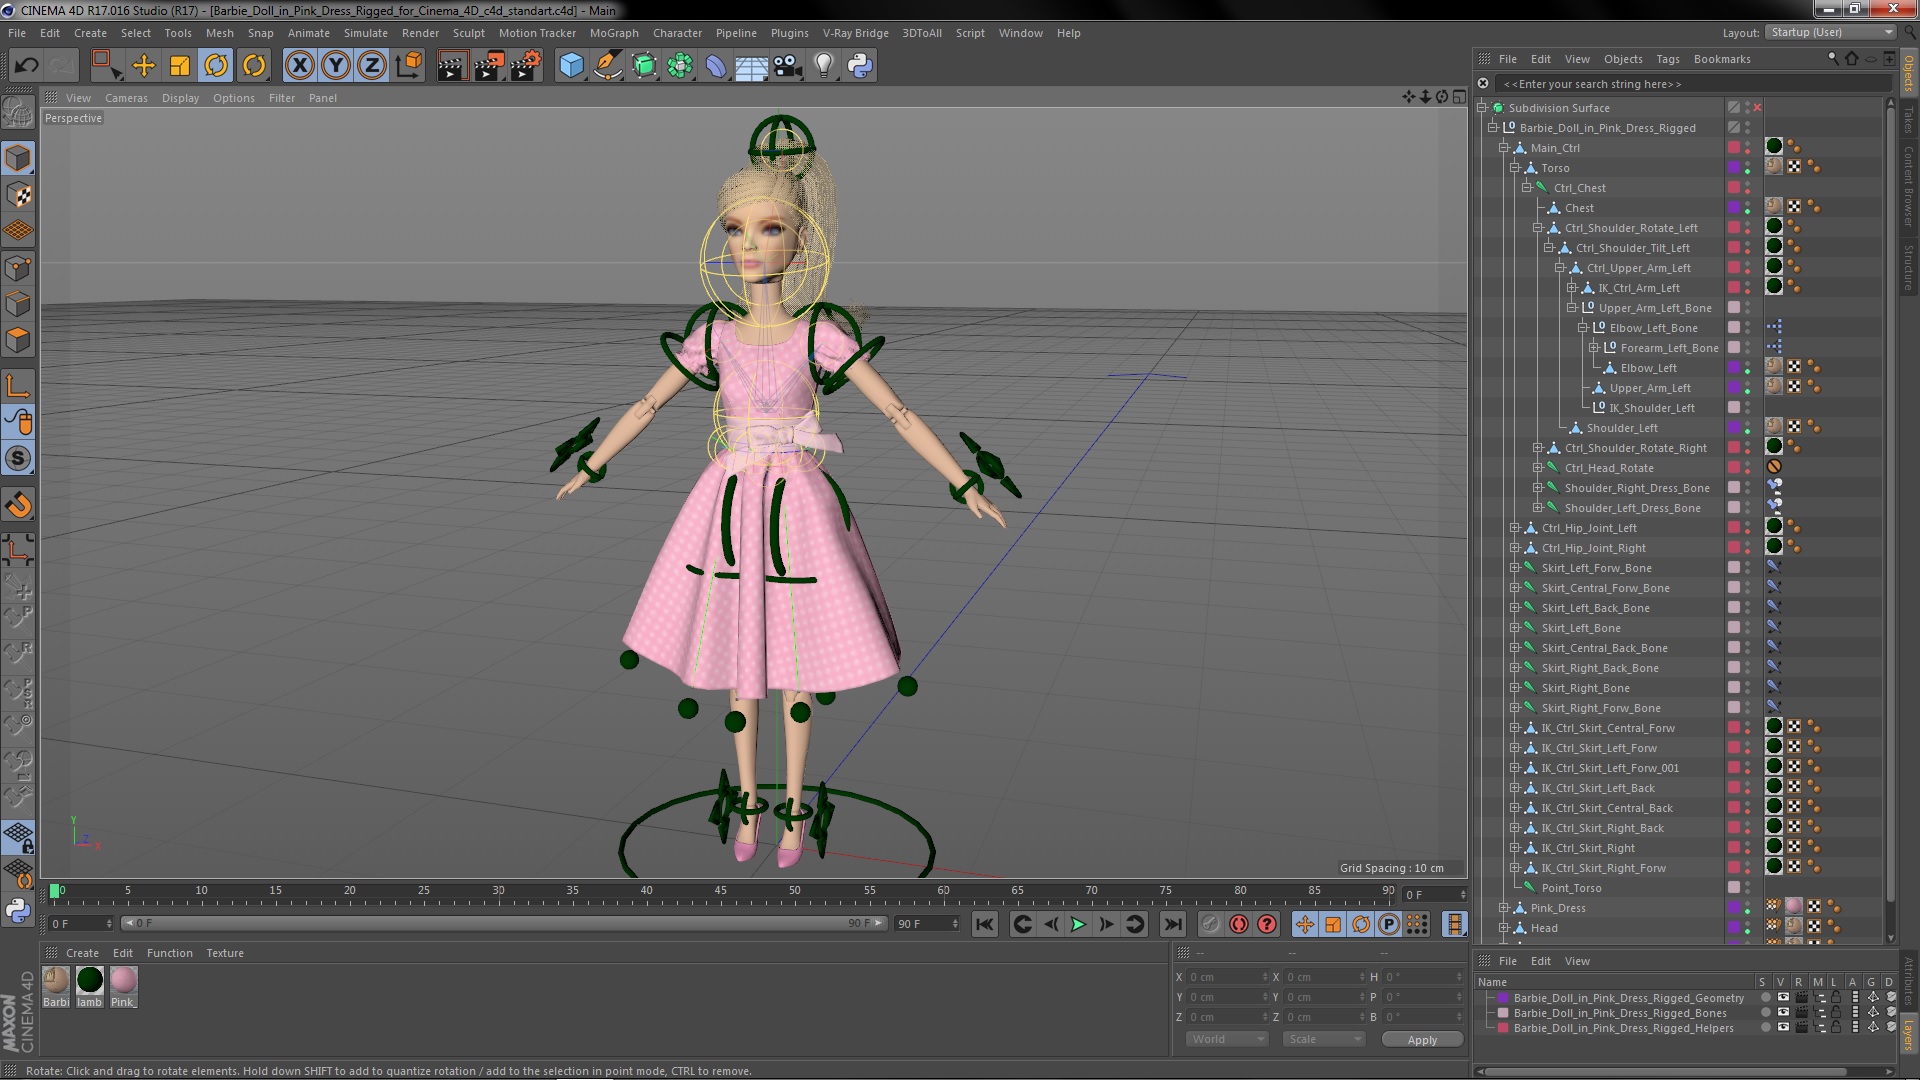The image size is (1920, 1080).
Task: Click the Floor environment icon
Action: pos(751,66)
